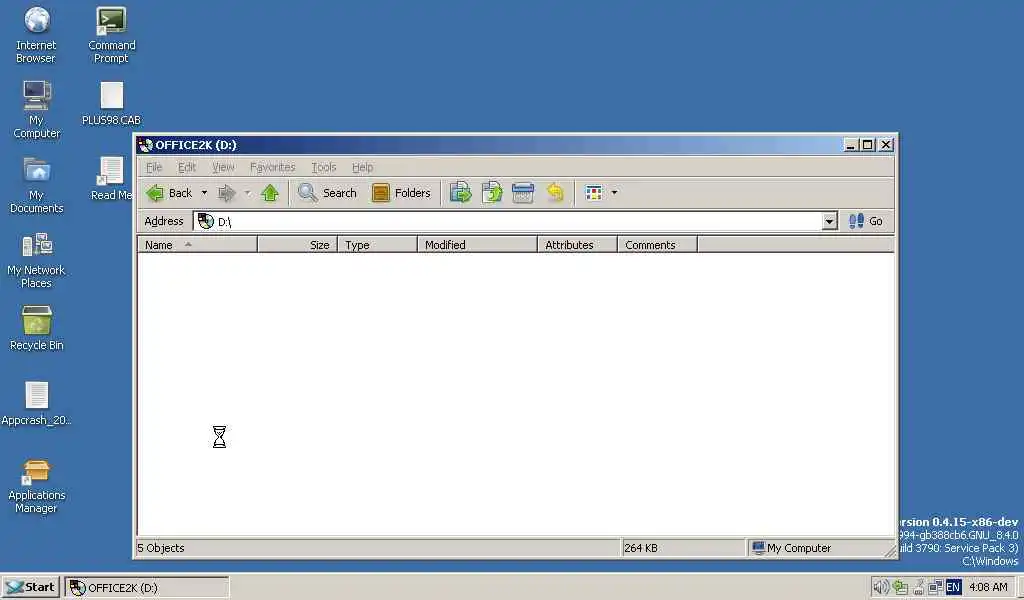Viewport: 1024px width, 600px height.
Task: Open the Start menu
Action: [x=30, y=587]
